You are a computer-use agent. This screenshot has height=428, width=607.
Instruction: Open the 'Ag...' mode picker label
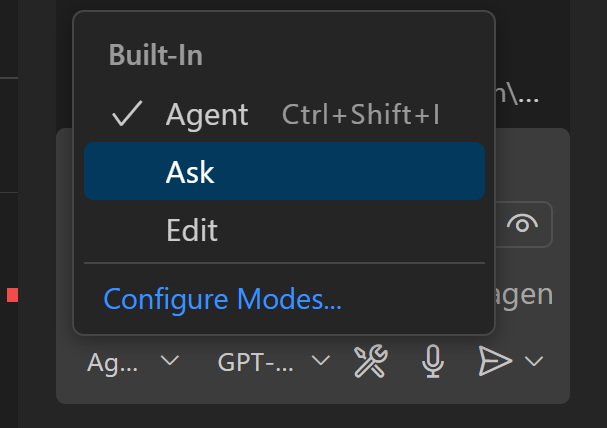click(x=113, y=363)
